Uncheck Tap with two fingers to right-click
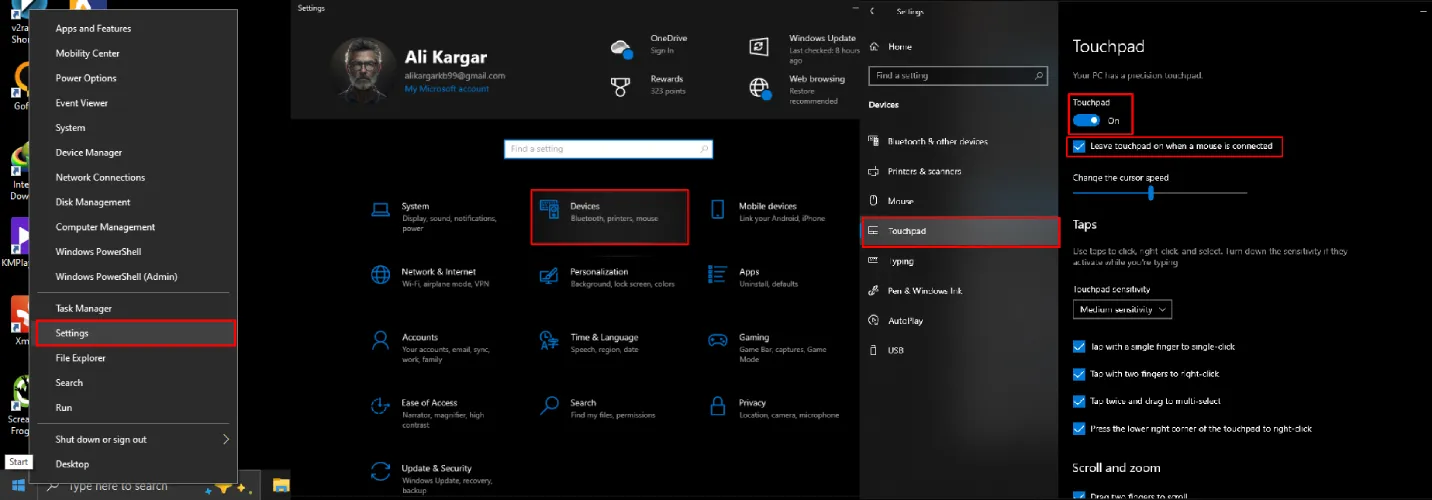 coord(1079,374)
